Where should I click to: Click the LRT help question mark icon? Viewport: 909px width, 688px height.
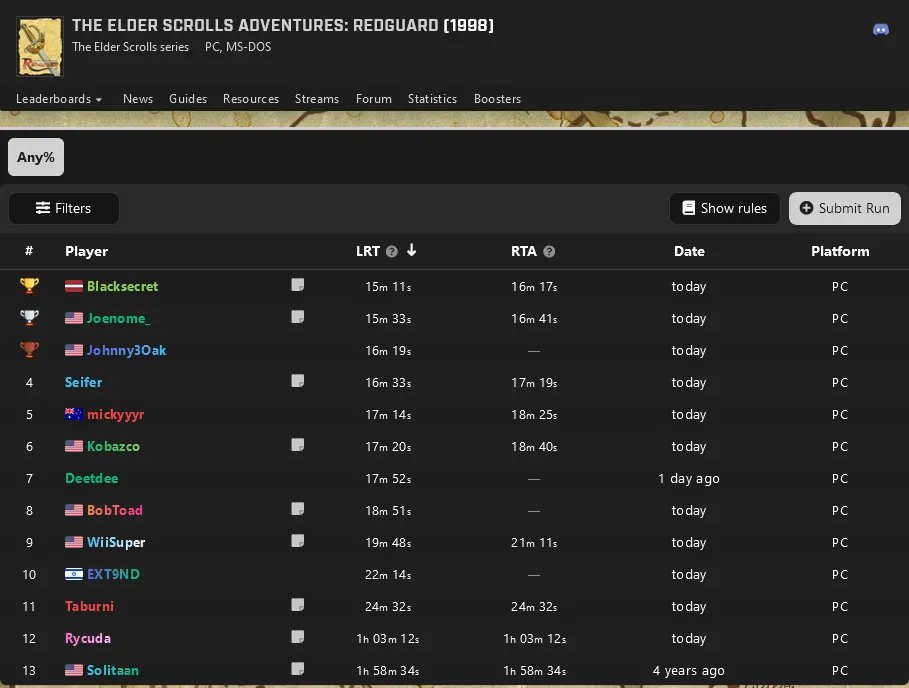pyautogui.click(x=392, y=252)
